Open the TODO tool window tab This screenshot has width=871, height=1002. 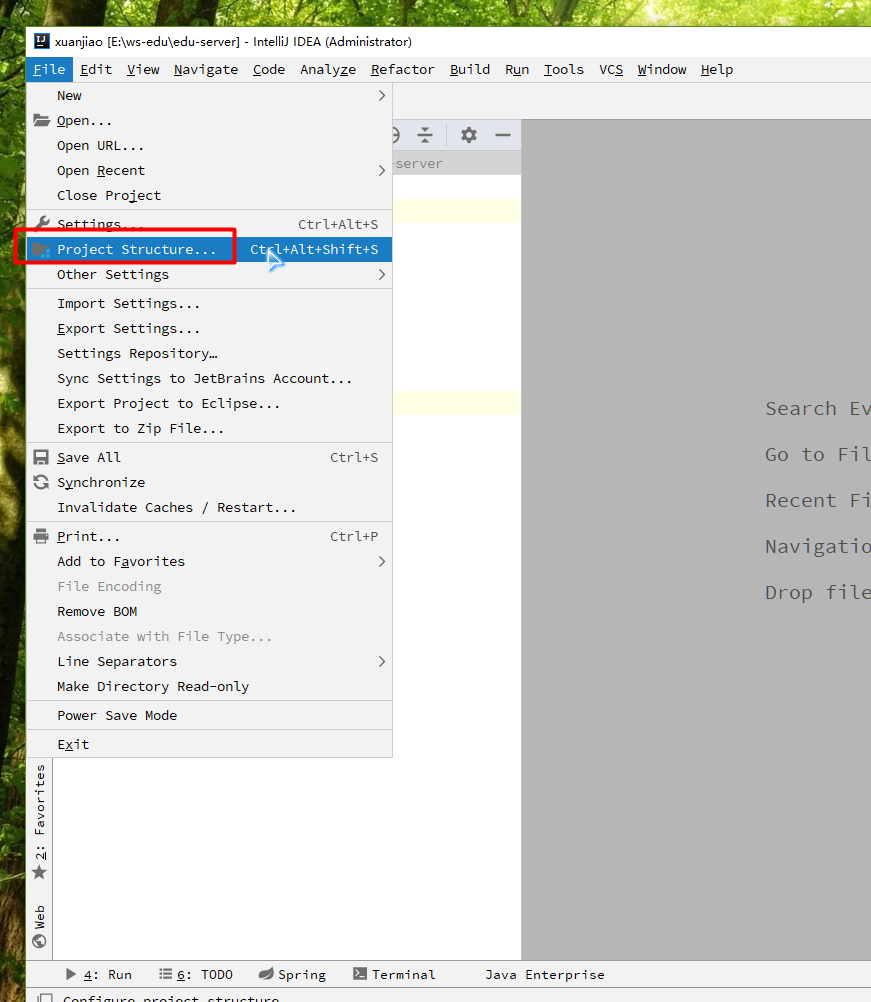(x=196, y=975)
